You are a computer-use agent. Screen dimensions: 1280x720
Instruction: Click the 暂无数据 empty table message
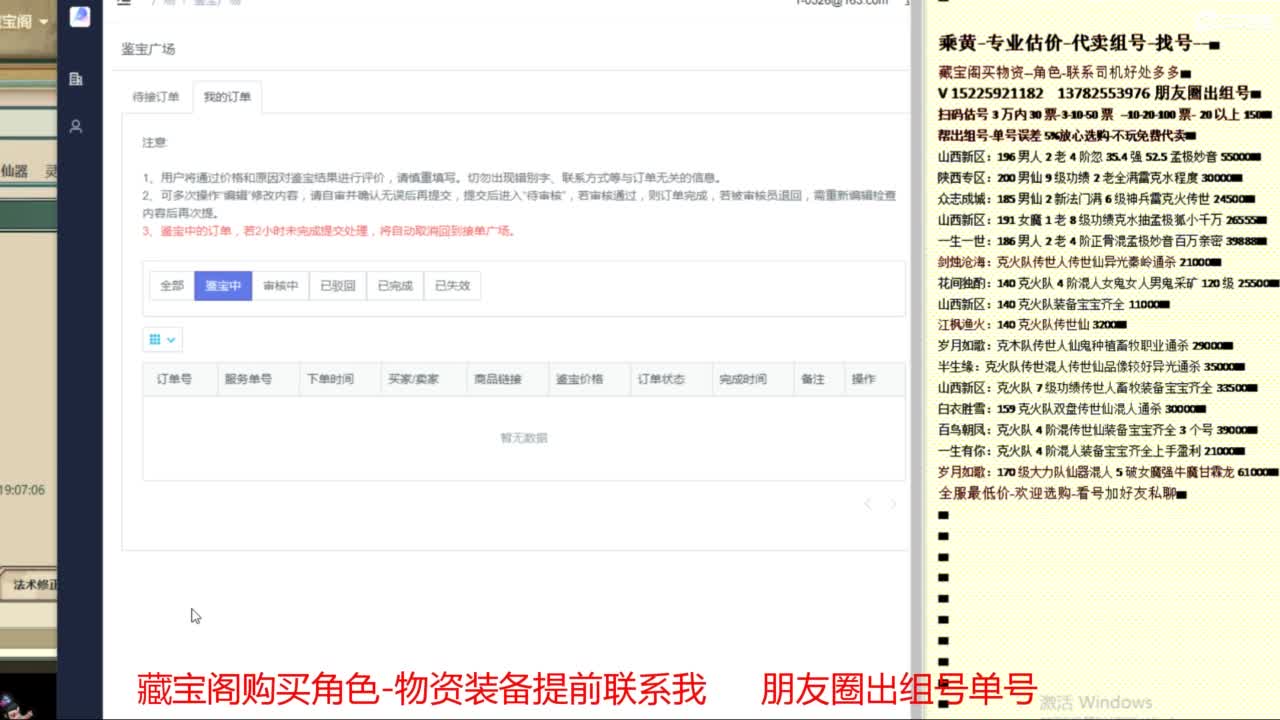(x=524, y=438)
